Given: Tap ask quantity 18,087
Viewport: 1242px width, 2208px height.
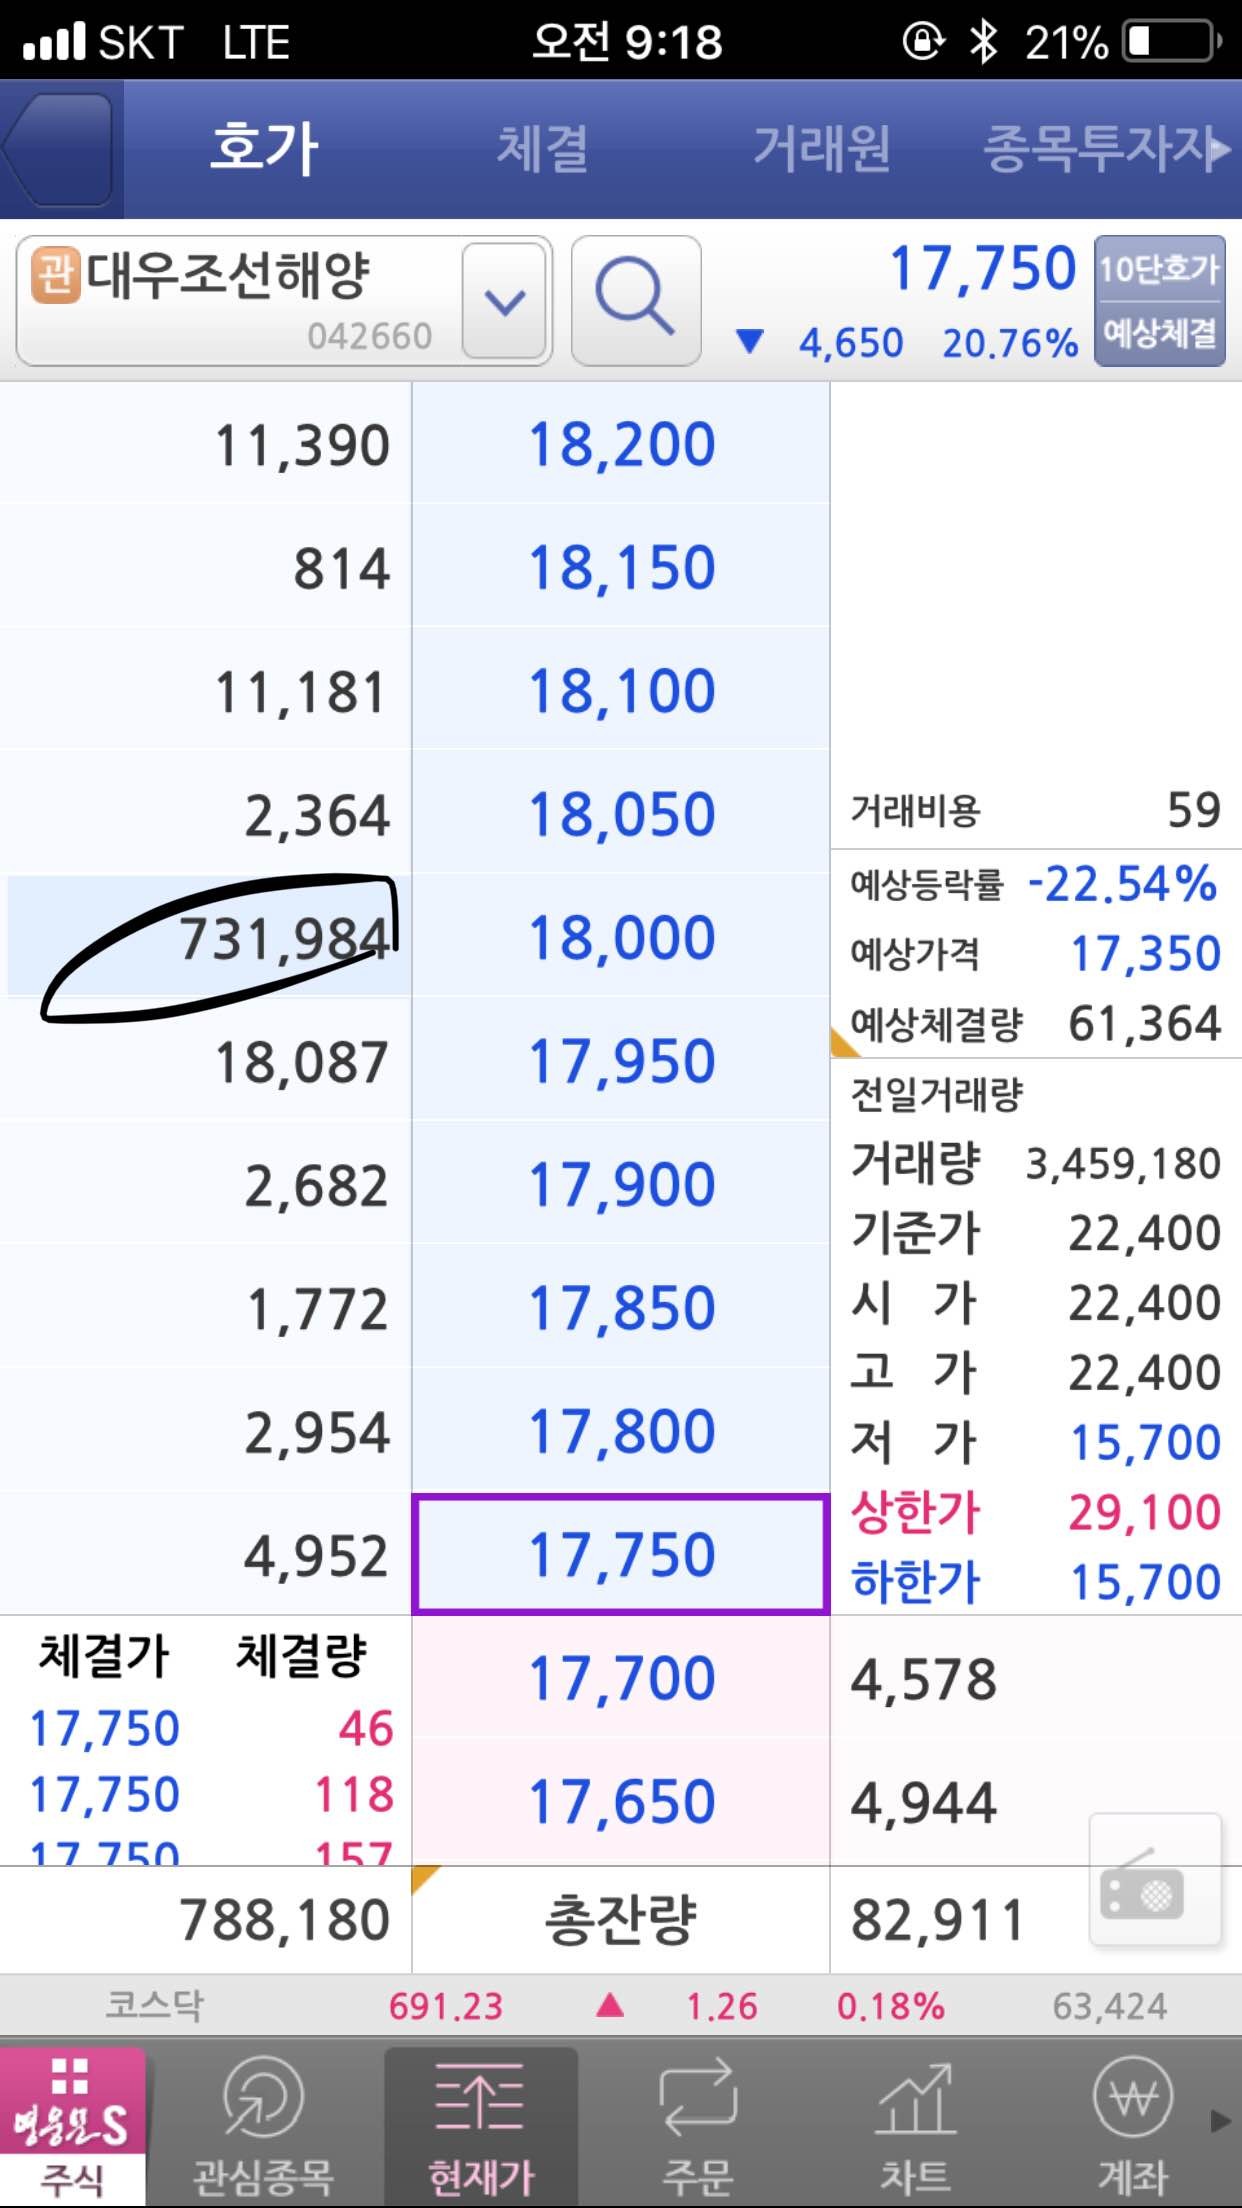Looking at the screenshot, I should coord(302,1062).
